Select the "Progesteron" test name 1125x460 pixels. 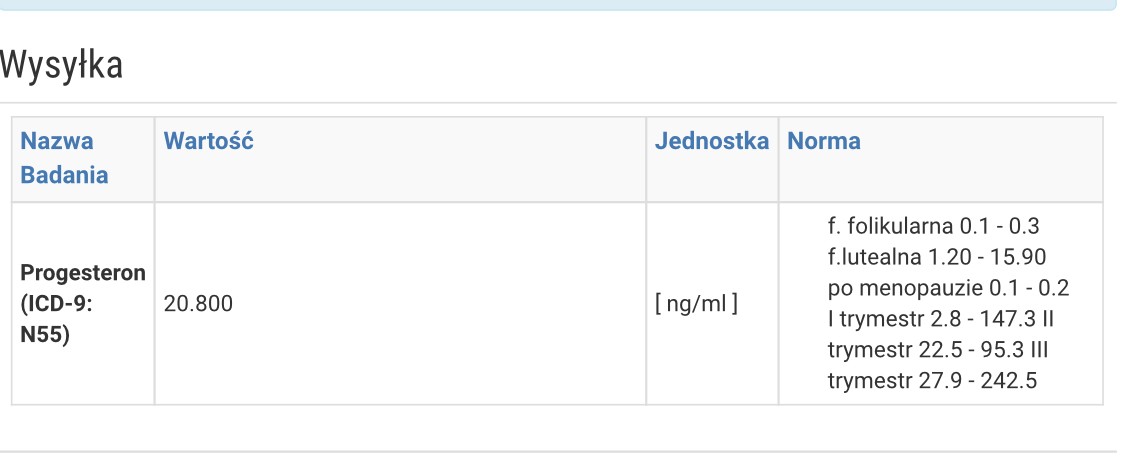(83, 272)
